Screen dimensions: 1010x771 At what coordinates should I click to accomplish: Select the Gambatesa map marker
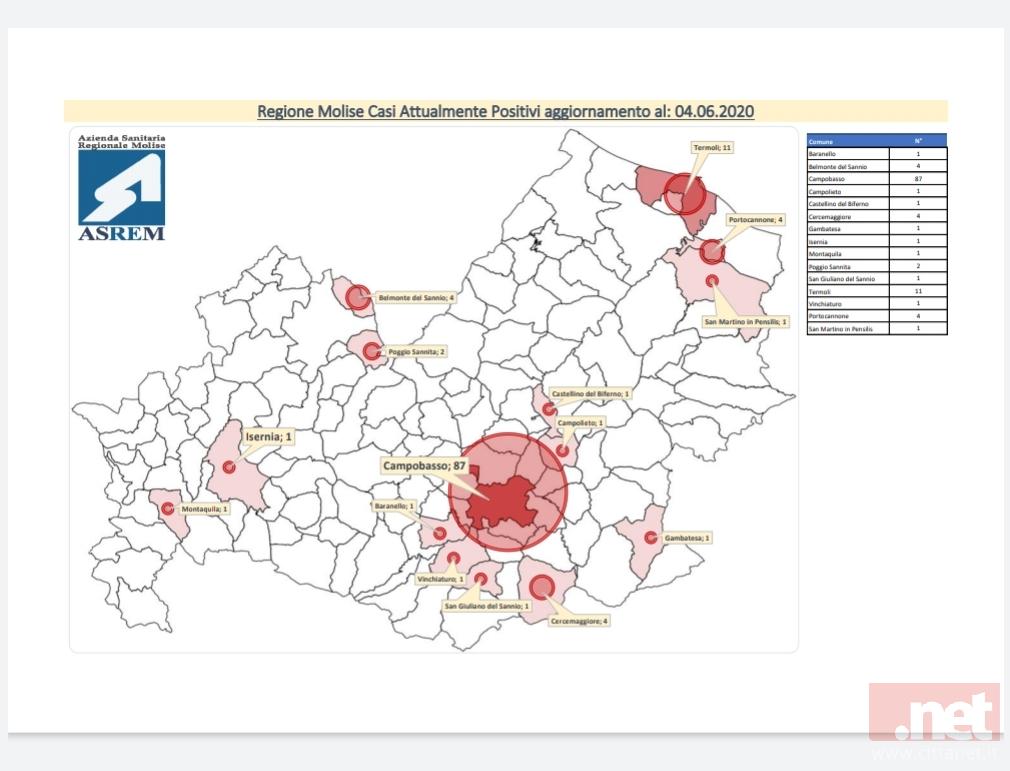[x=650, y=538]
